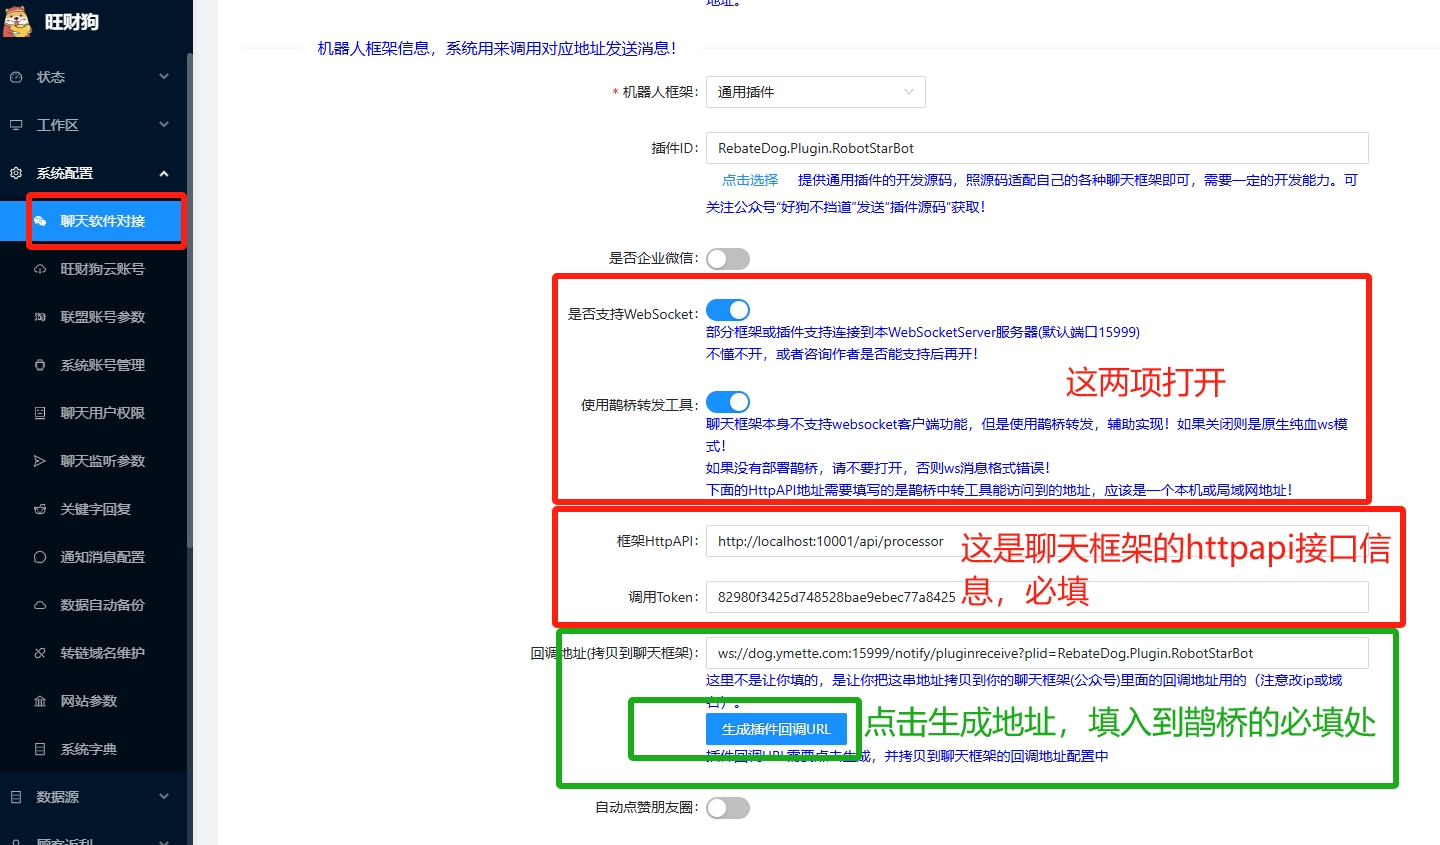1440x845 pixels.
Task: Open the 机器人框架 dropdown
Action: tap(815, 92)
